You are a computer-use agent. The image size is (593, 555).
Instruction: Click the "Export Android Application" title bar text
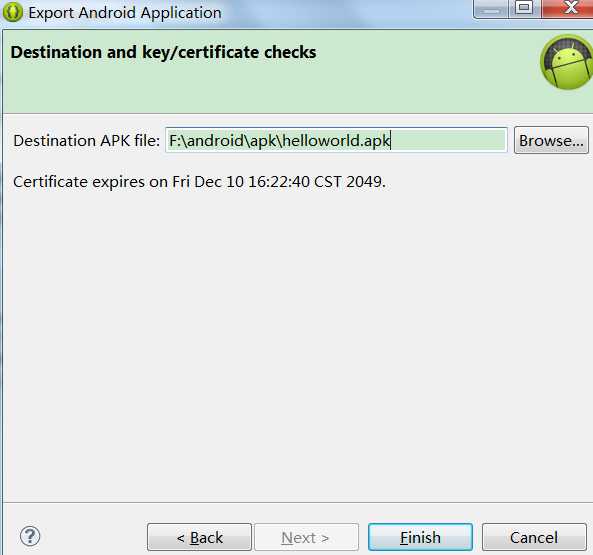(125, 12)
